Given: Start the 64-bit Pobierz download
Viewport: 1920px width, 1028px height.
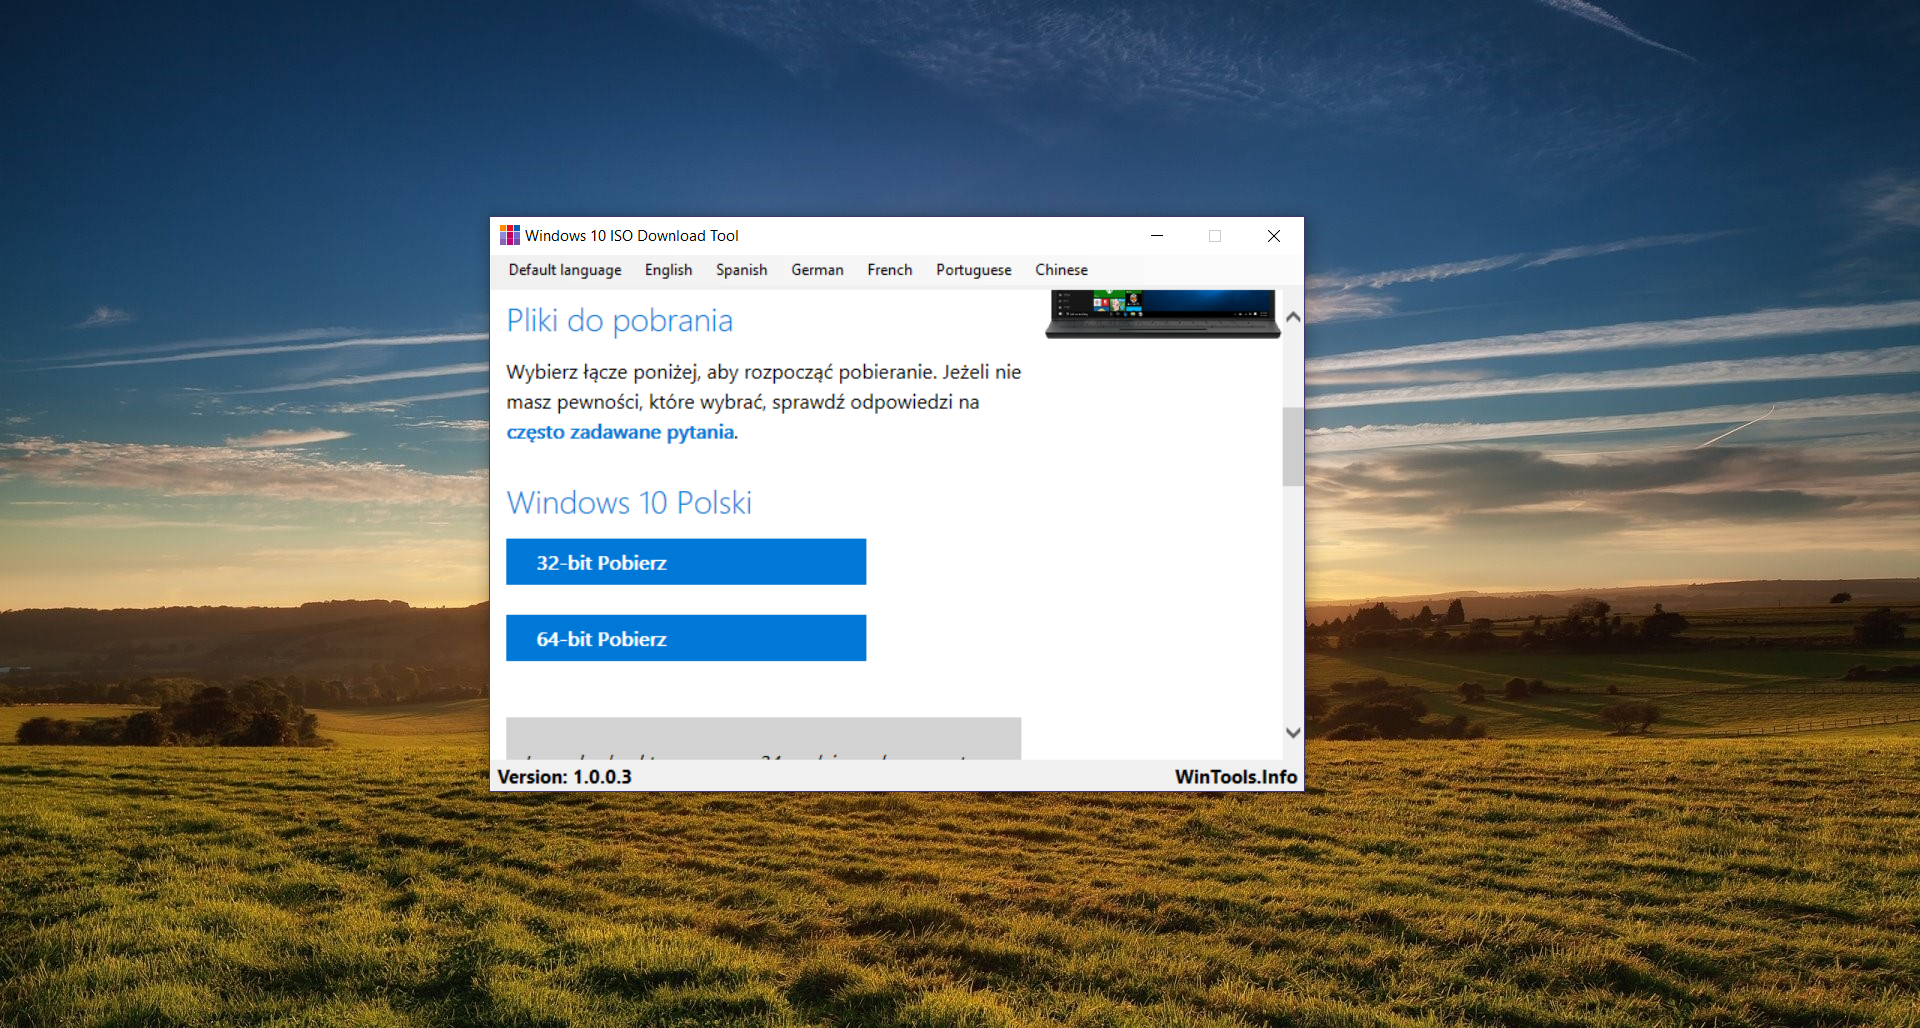Looking at the screenshot, I should click(685, 638).
